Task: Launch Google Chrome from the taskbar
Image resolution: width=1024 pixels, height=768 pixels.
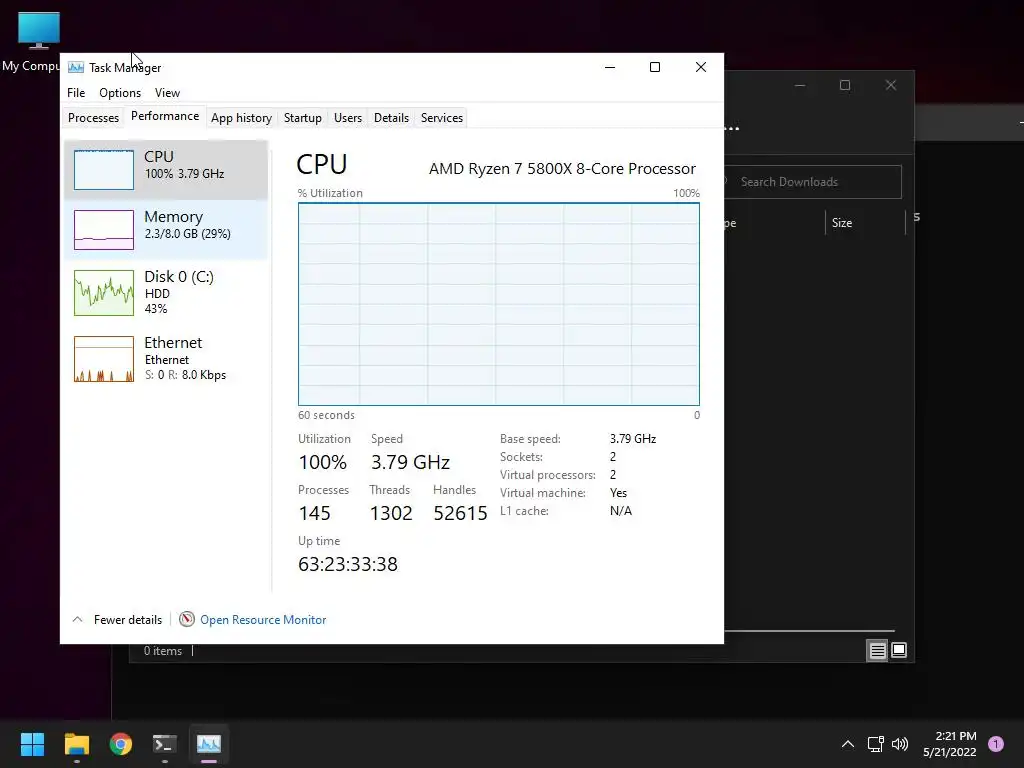Action: pyautogui.click(x=121, y=744)
